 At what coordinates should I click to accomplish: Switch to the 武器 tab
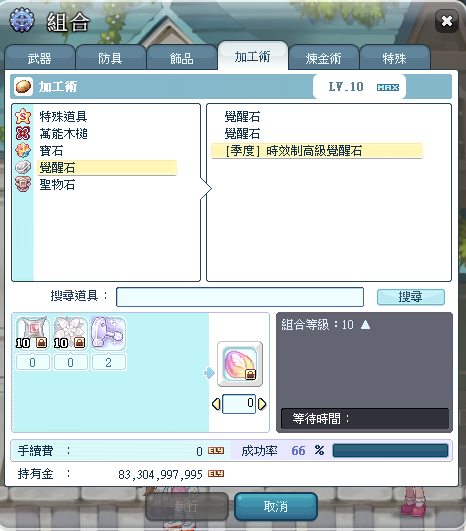(40, 58)
